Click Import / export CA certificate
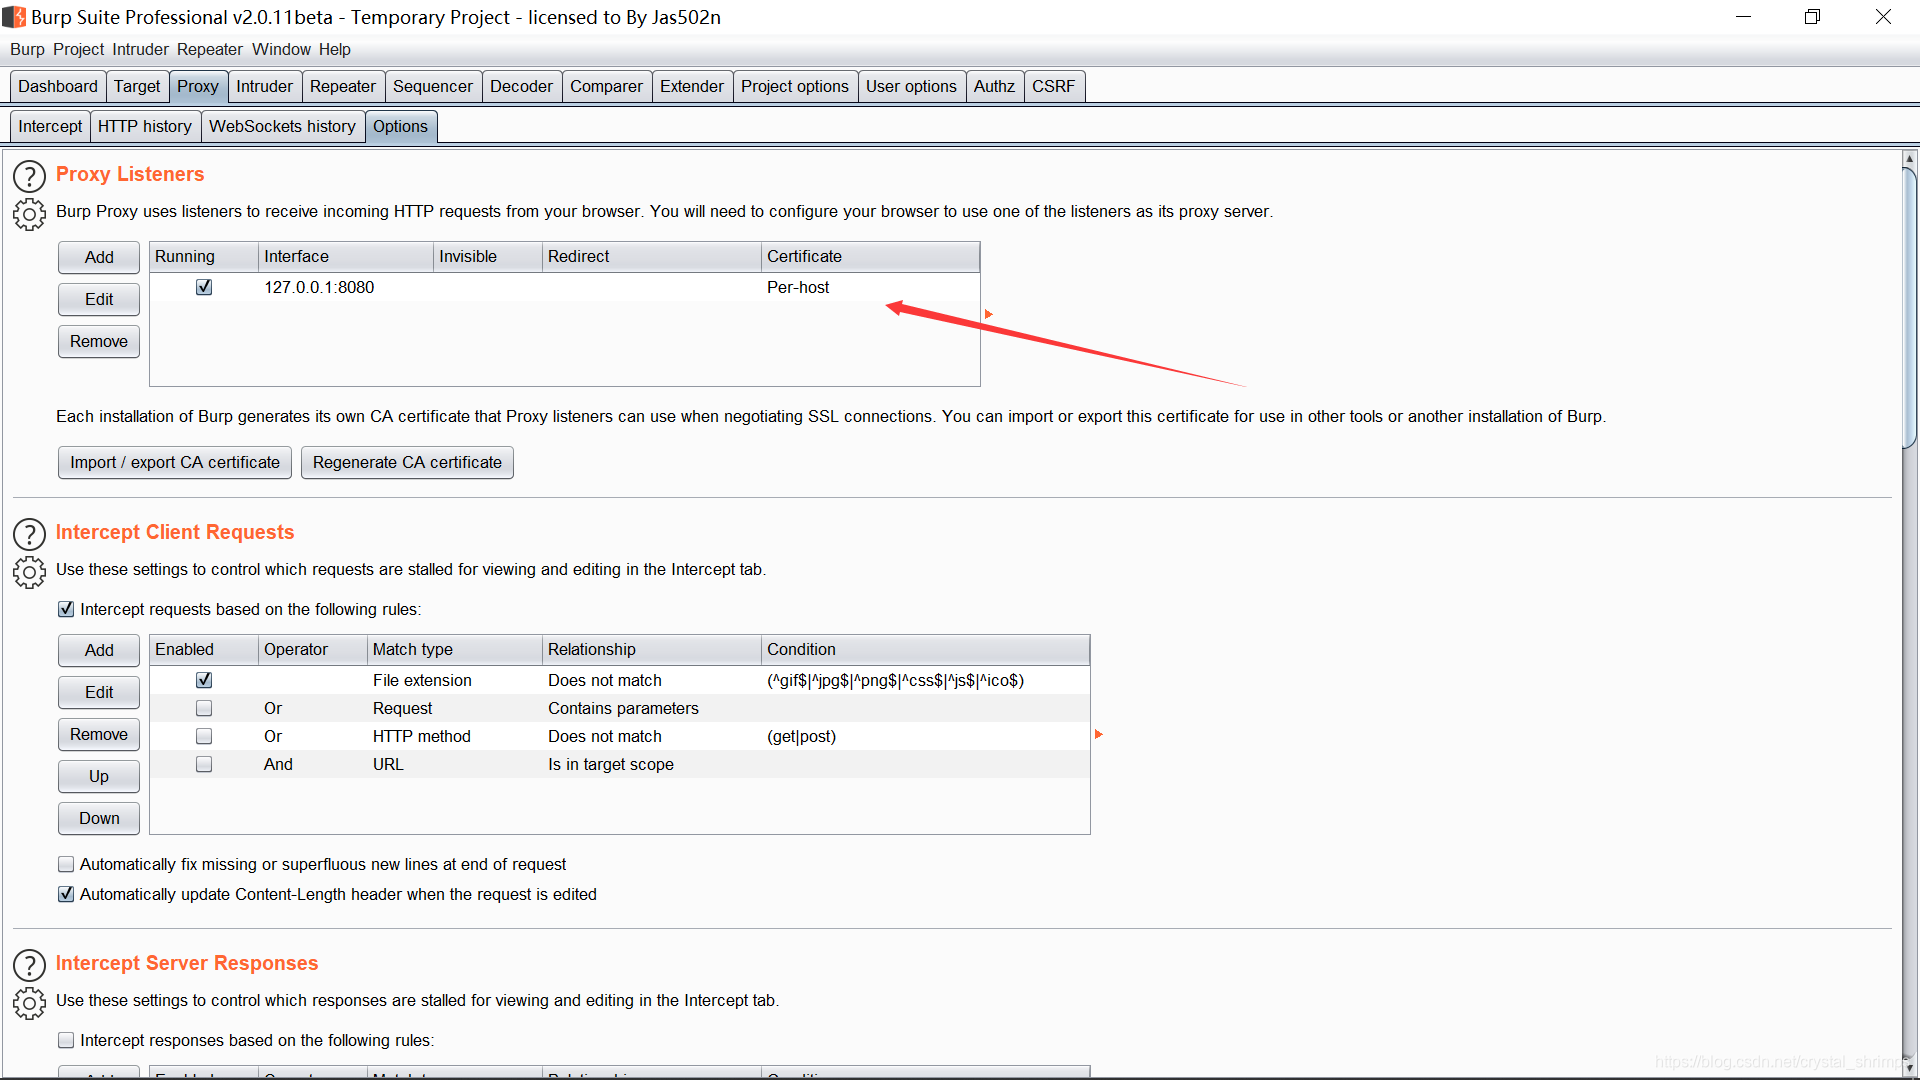Screen dimensions: 1920x1080 [175, 462]
